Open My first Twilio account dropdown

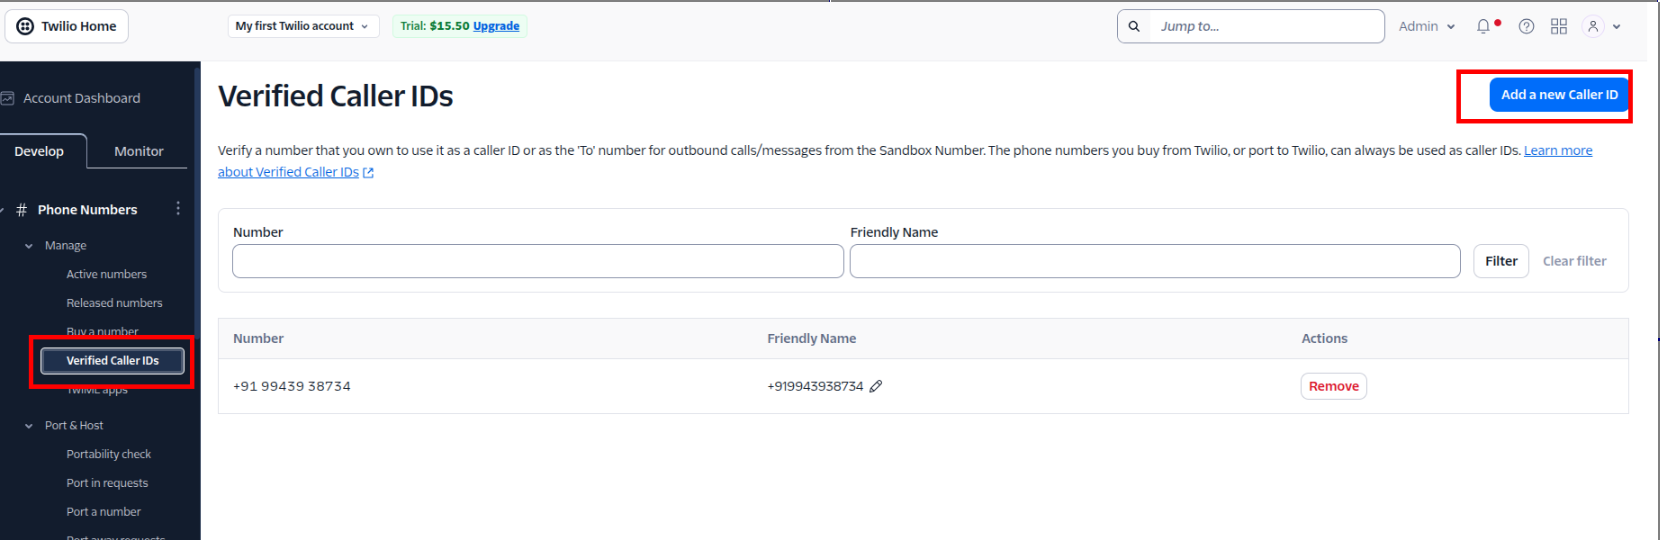pos(303,26)
